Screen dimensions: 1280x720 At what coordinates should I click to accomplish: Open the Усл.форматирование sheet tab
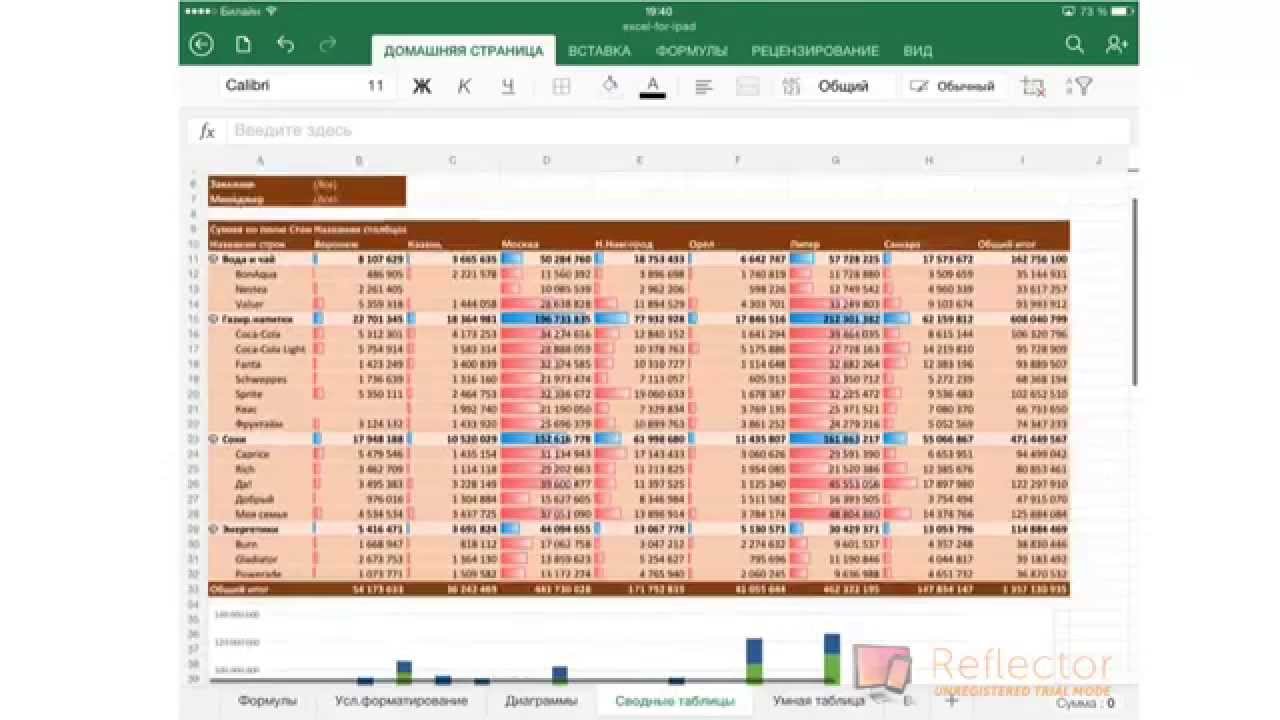(x=401, y=701)
